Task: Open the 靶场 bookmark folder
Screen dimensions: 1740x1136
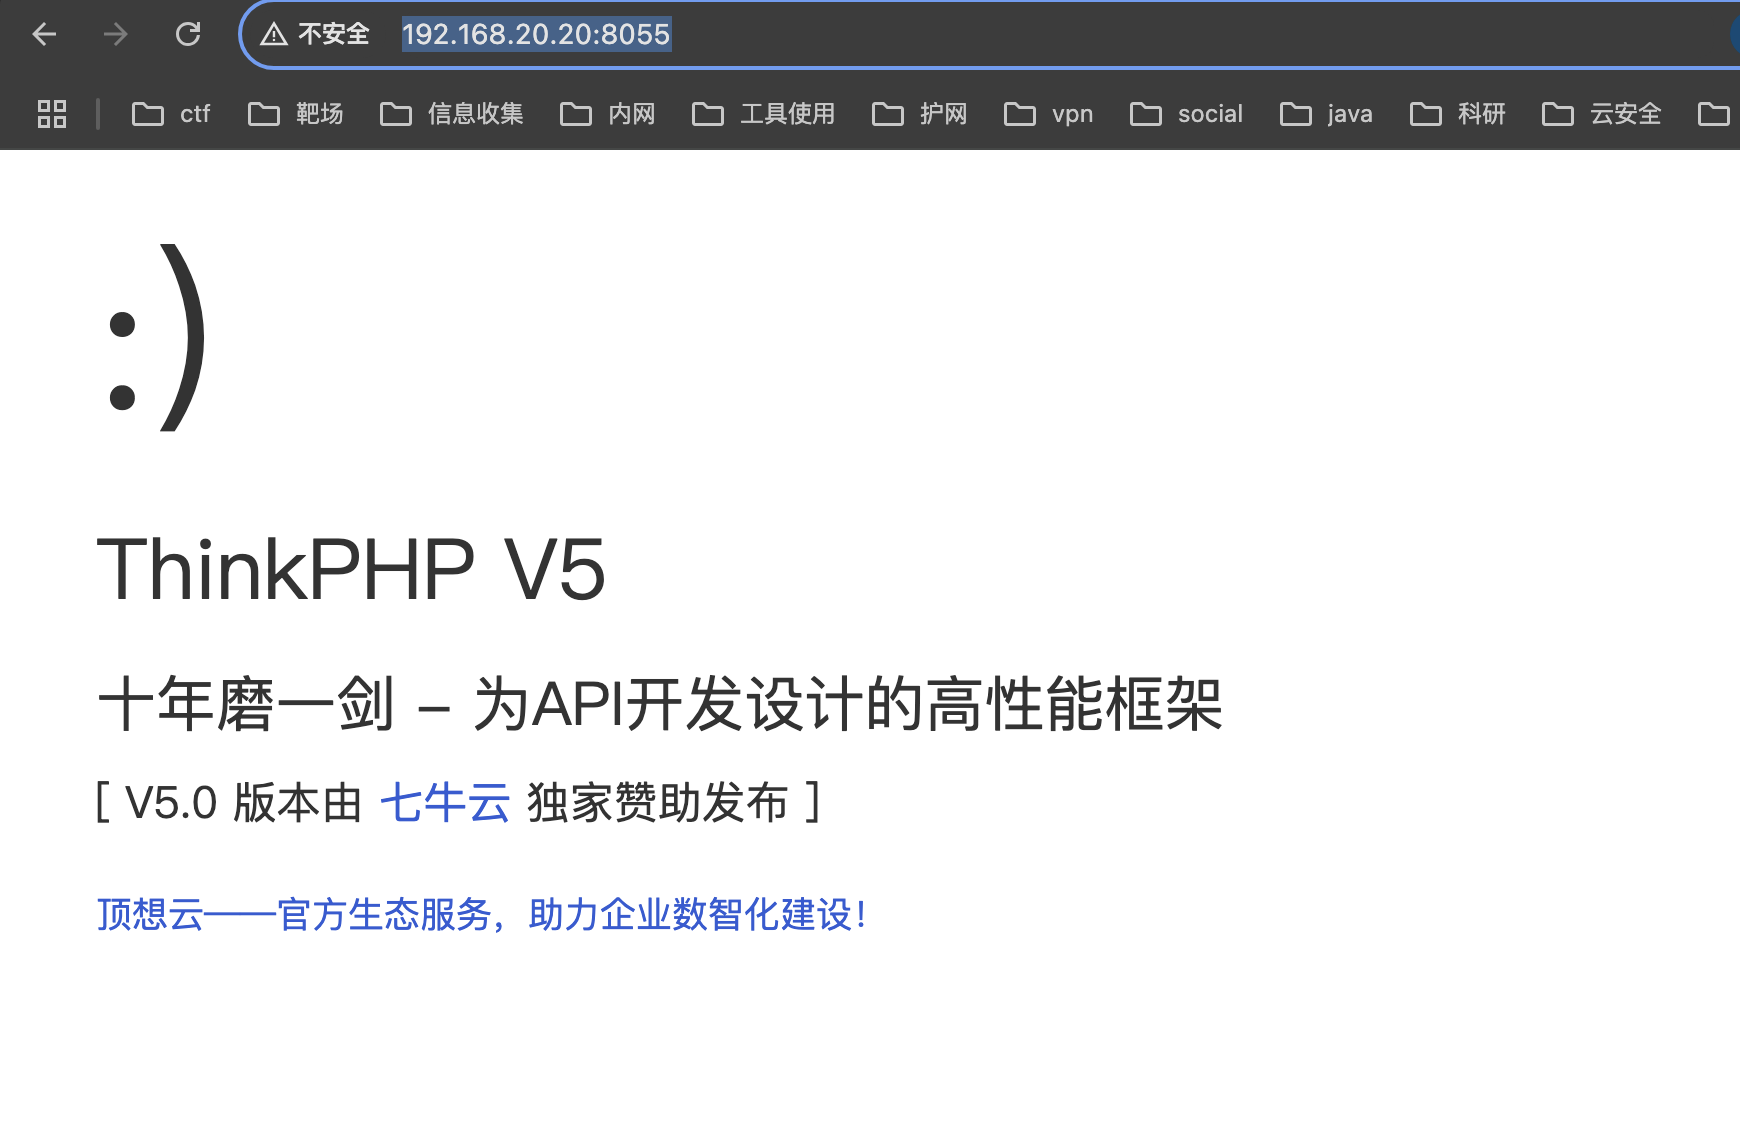Action: pos(296,114)
